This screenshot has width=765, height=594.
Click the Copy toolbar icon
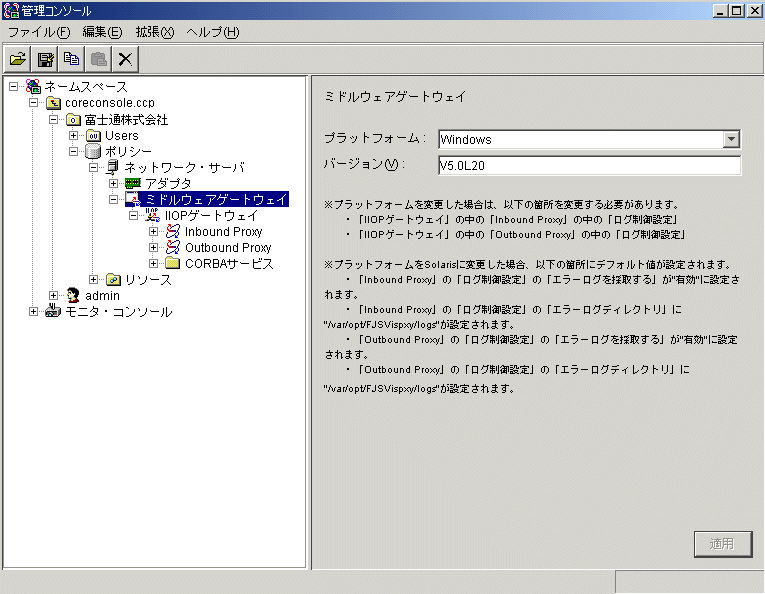pyautogui.click(x=72, y=59)
